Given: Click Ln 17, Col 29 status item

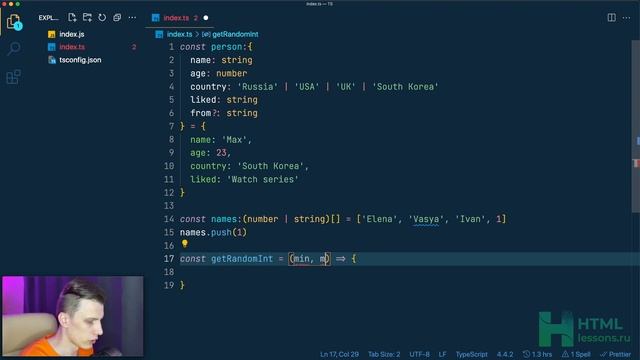Looking at the screenshot, I should 339,354.
